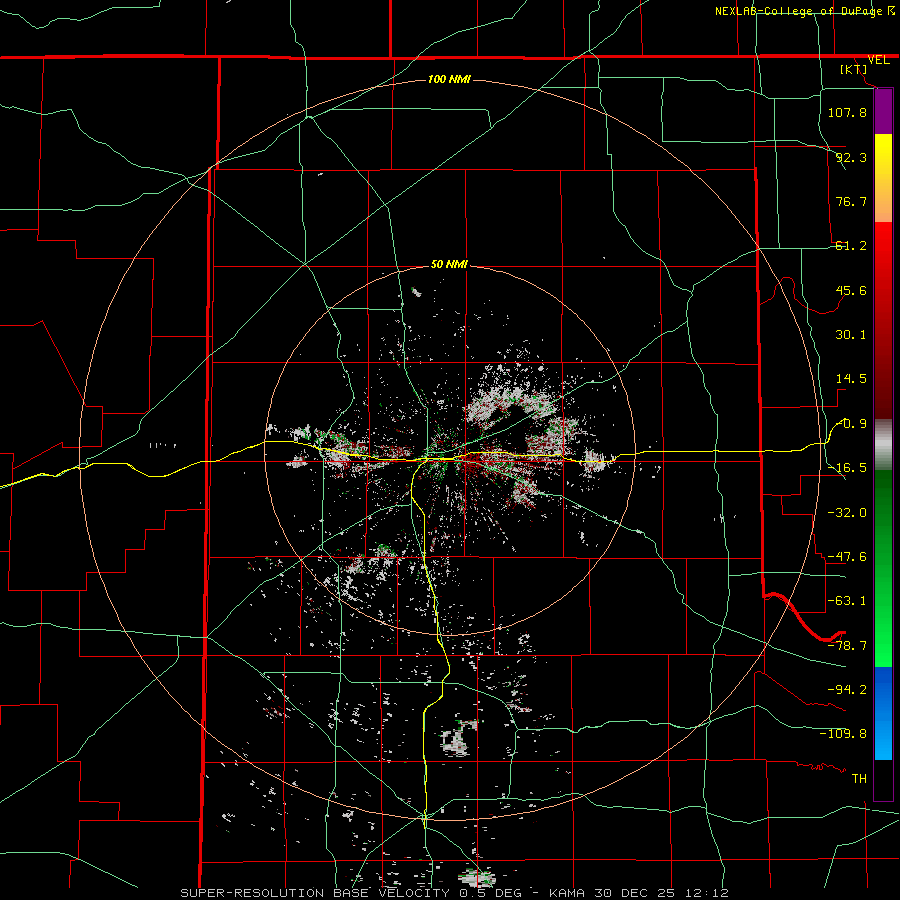The width and height of the screenshot is (900, 900).
Task: Select the -0.9 velocity scale value
Action: click(852, 424)
